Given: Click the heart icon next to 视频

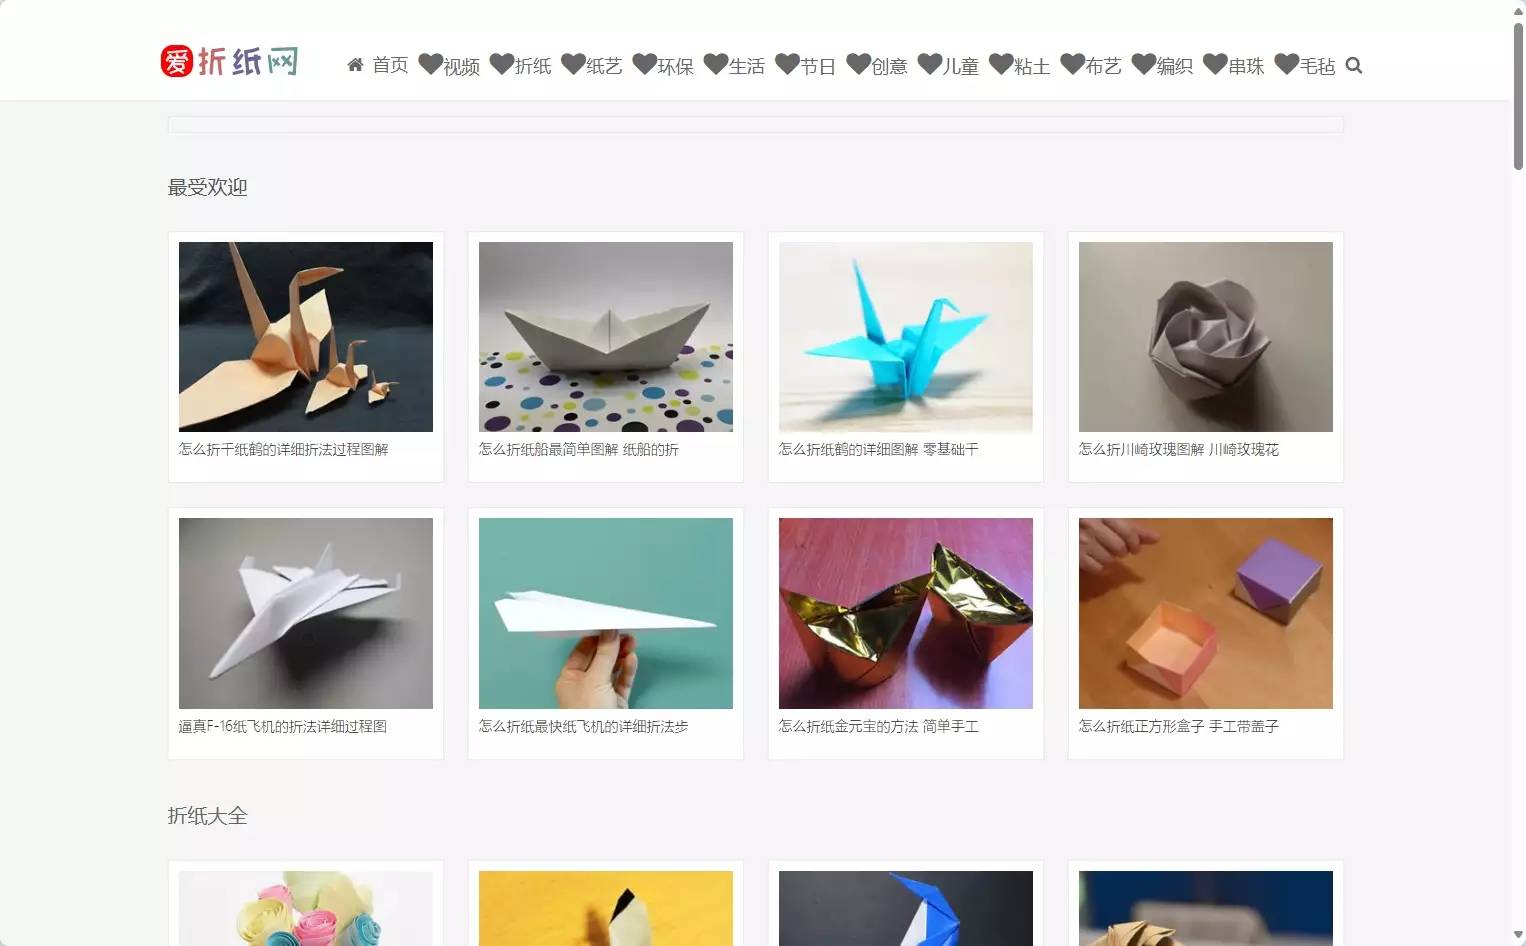Looking at the screenshot, I should click(430, 65).
